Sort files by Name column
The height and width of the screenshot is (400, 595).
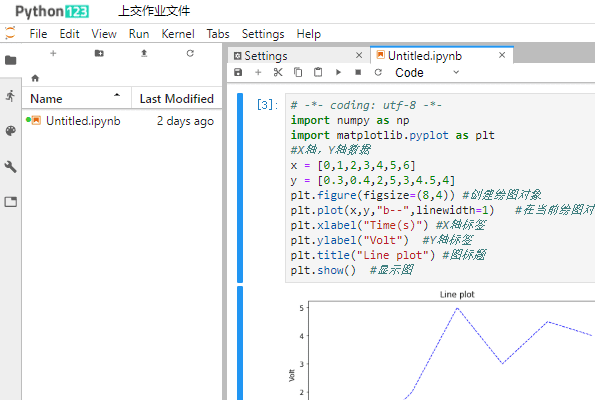pos(76,98)
